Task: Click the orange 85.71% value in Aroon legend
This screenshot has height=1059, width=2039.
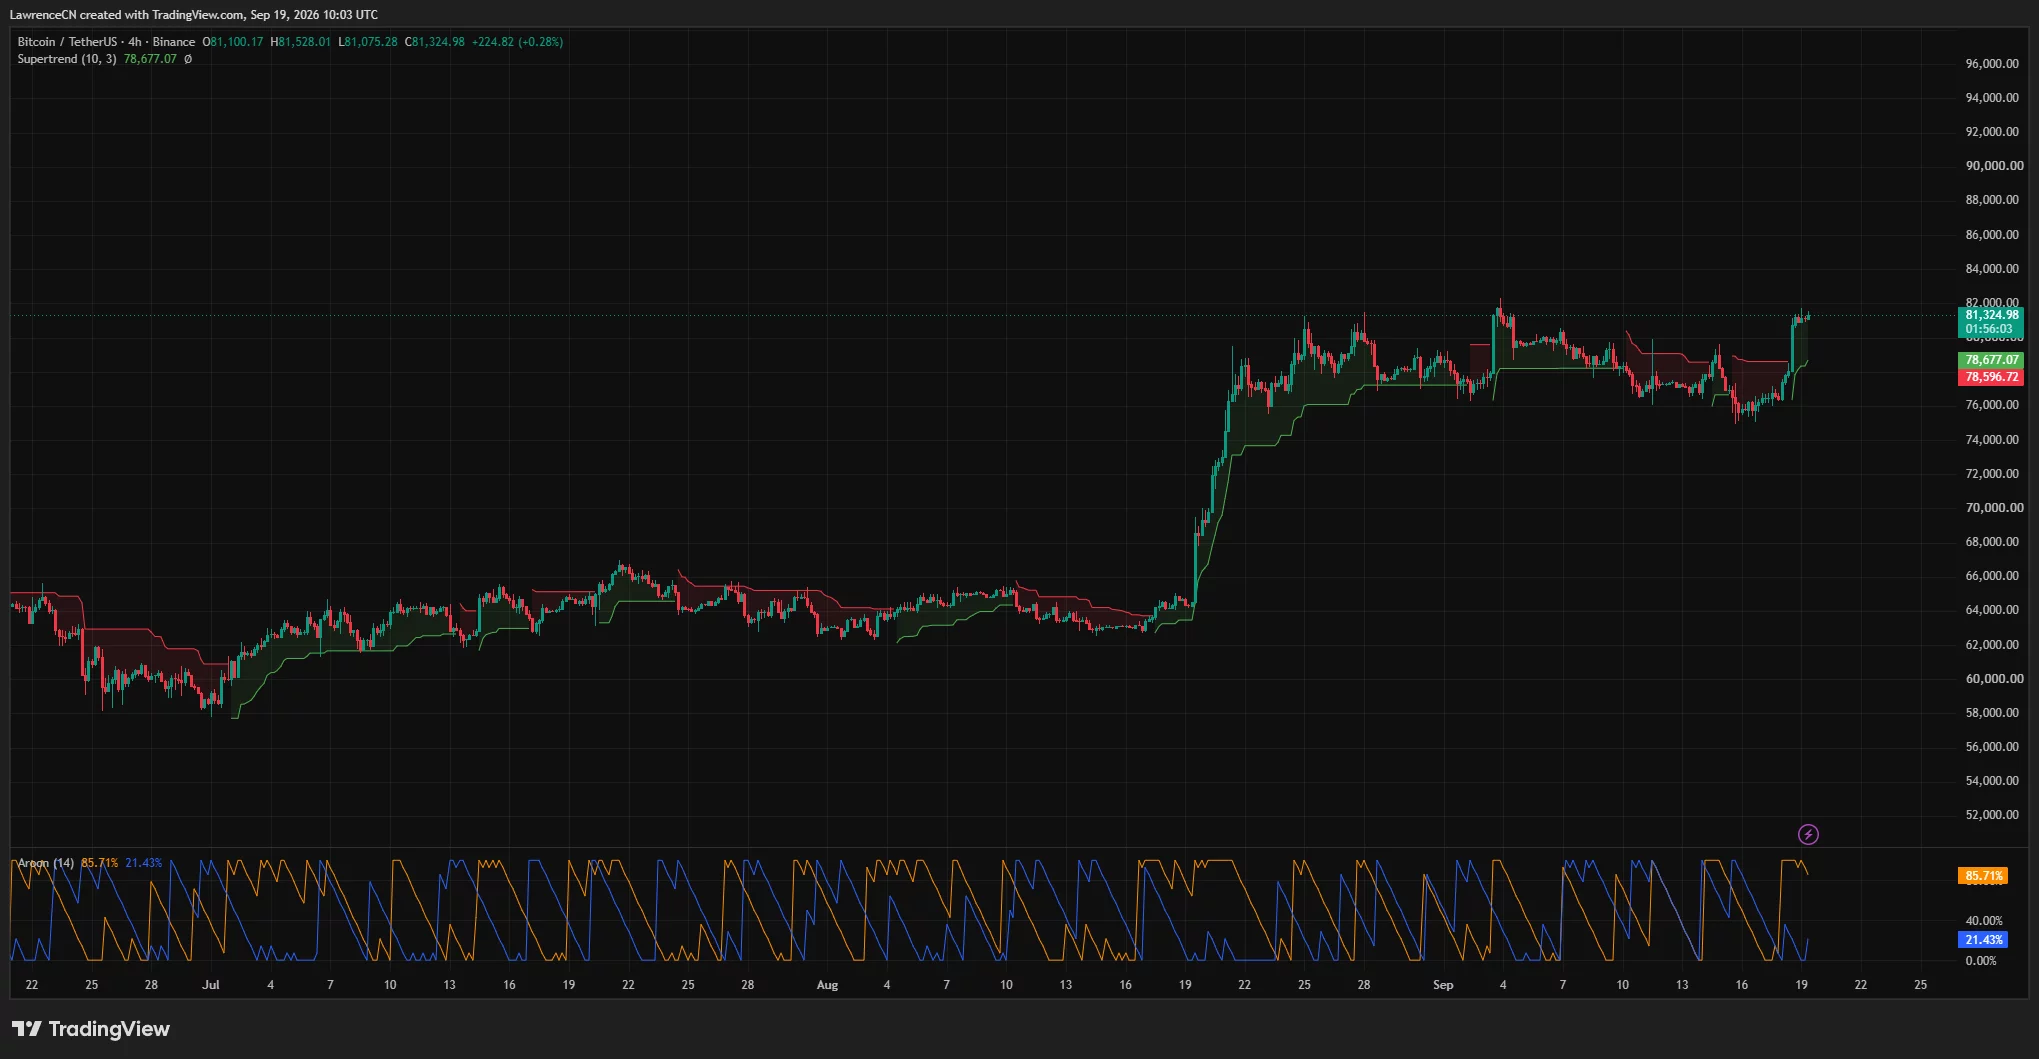Action: pyautogui.click(x=100, y=863)
